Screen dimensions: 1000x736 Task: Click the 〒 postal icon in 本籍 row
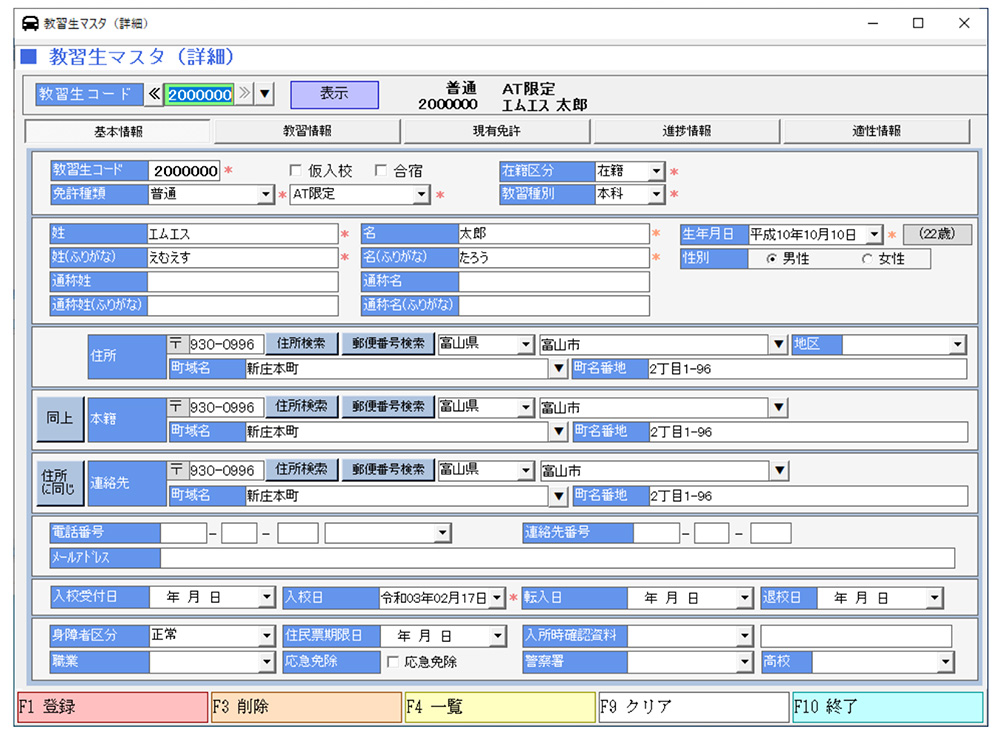tap(177, 407)
